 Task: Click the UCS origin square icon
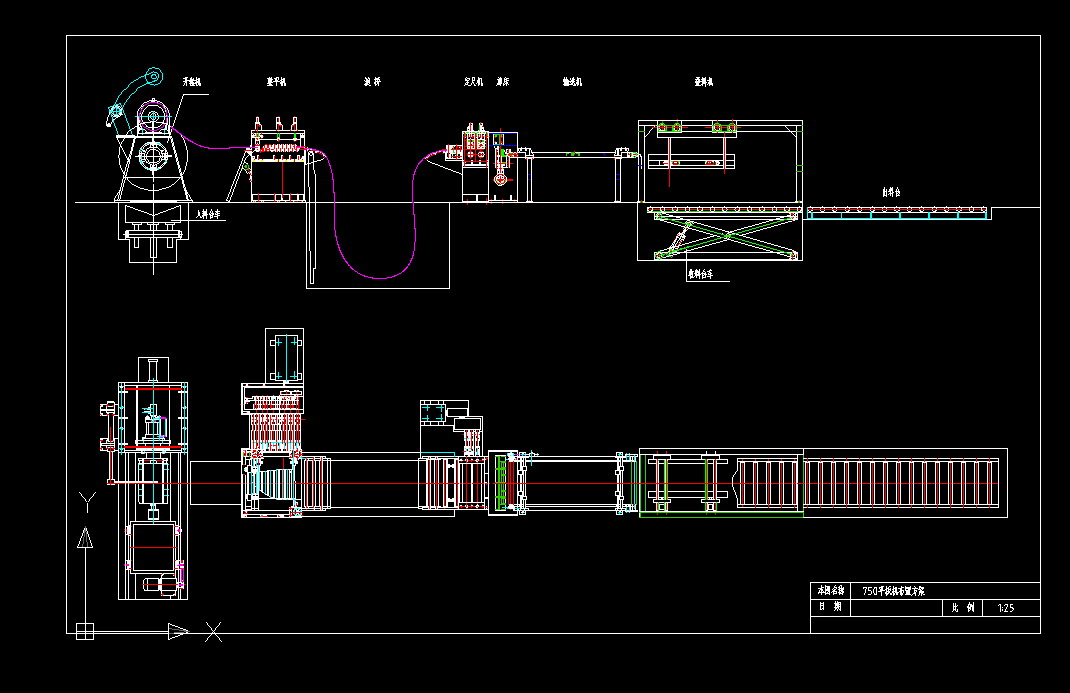(85, 631)
